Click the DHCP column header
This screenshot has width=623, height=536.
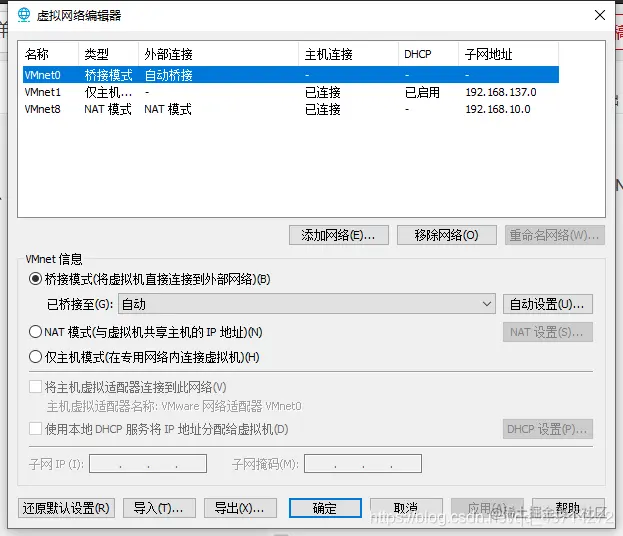[x=428, y=54]
